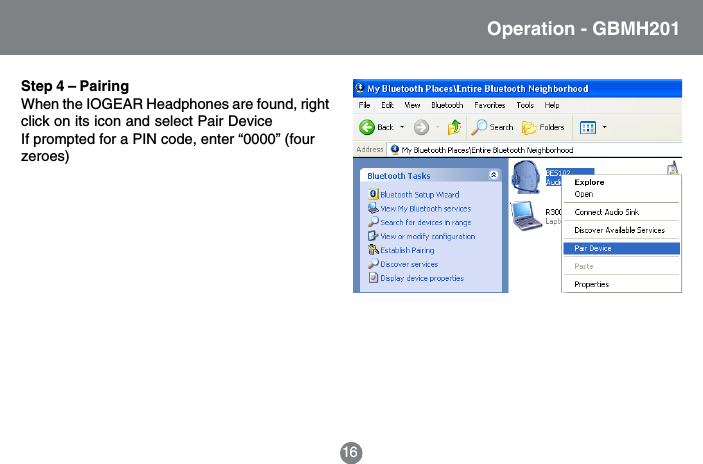This screenshot has width=703, height=464.
Task: Choose Open from the context menu
Action: (584, 194)
